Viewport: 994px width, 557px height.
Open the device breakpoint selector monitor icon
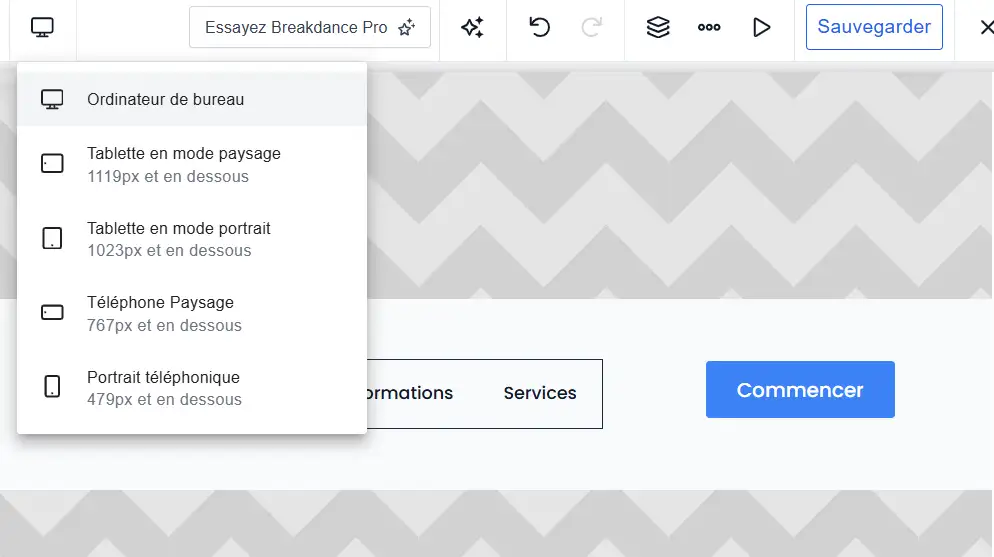pyautogui.click(x=42, y=27)
